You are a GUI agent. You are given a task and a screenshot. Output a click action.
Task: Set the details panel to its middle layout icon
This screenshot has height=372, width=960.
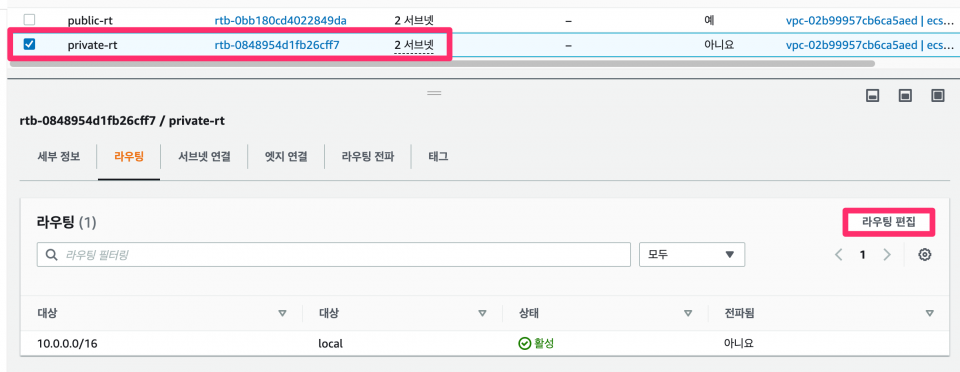(x=905, y=95)
